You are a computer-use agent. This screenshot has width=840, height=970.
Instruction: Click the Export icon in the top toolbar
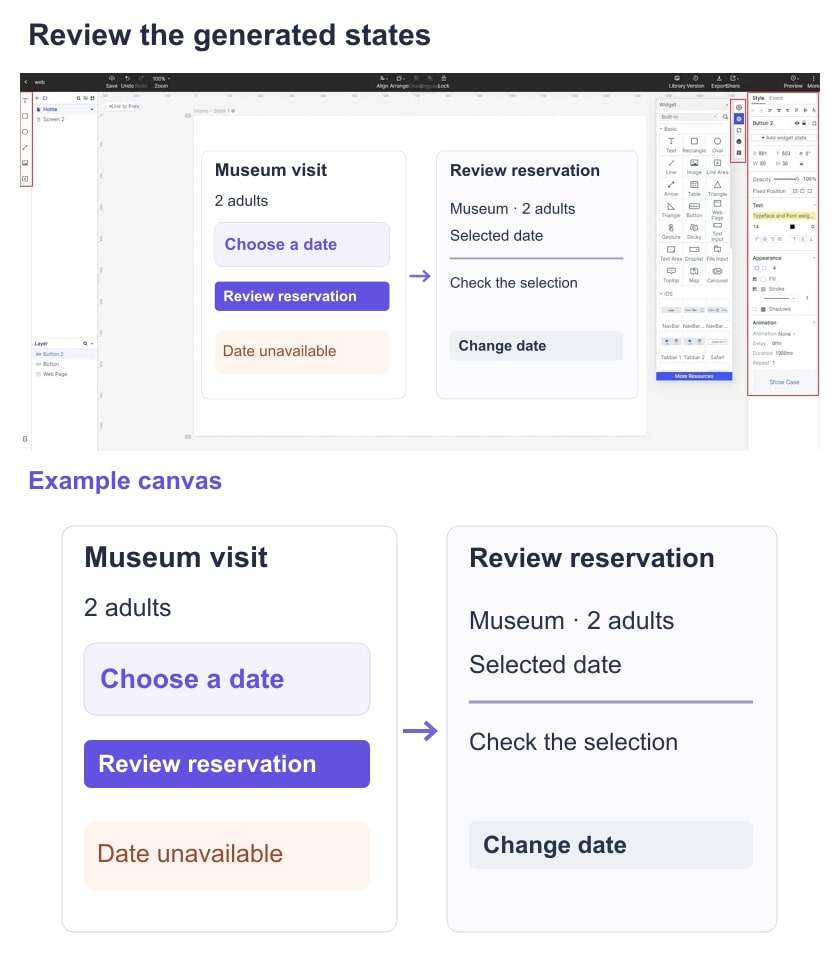(x=719, y=79)
